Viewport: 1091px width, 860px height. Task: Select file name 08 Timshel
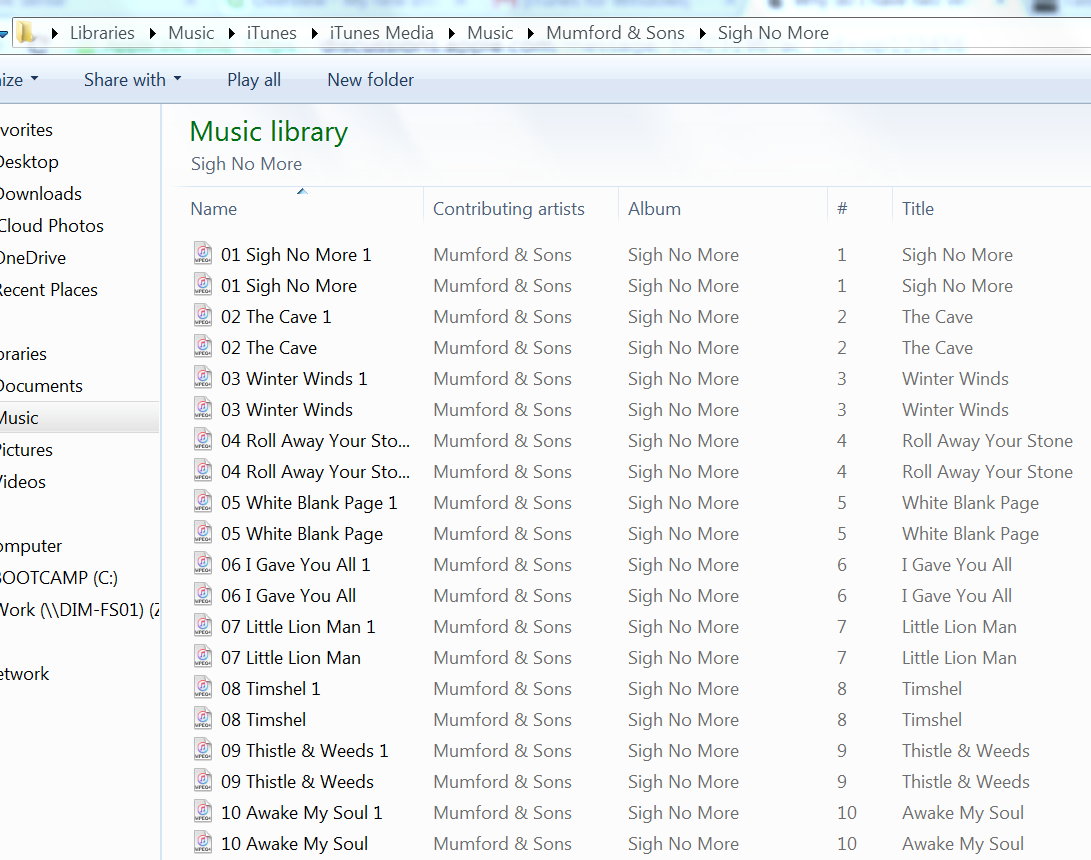(x=263, y=719)
